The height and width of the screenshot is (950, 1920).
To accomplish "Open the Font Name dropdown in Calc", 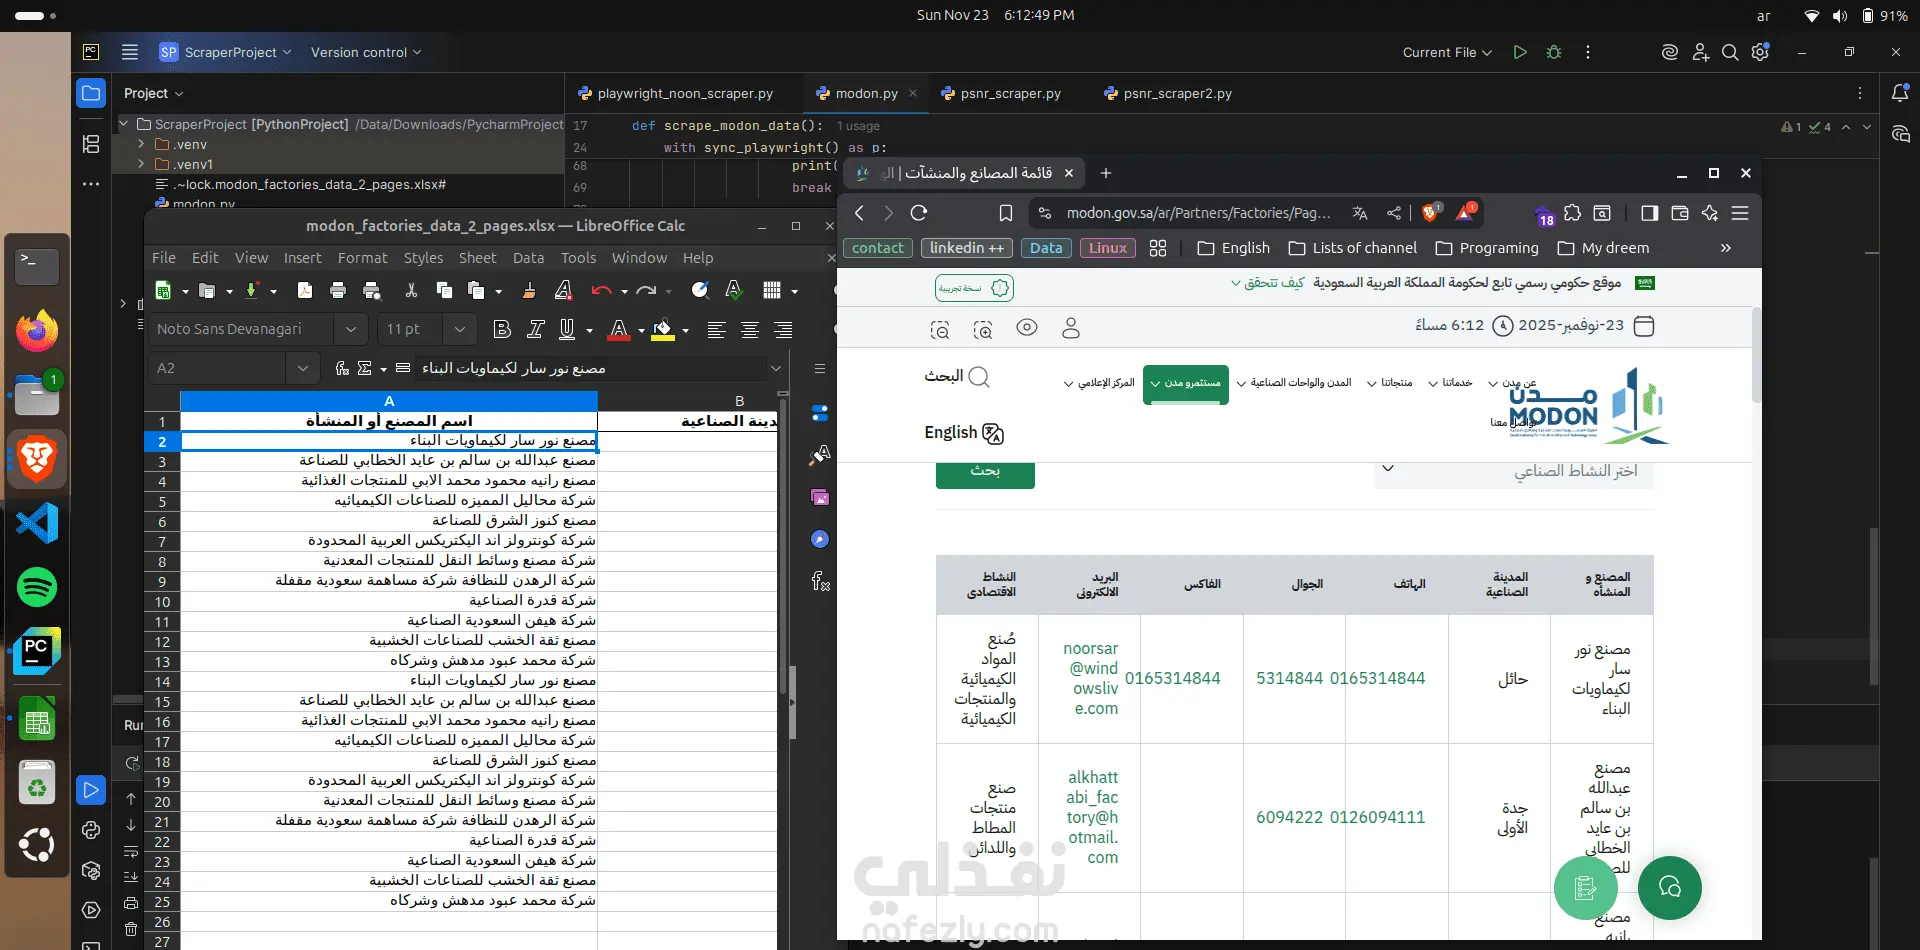I will click(350, 329).
